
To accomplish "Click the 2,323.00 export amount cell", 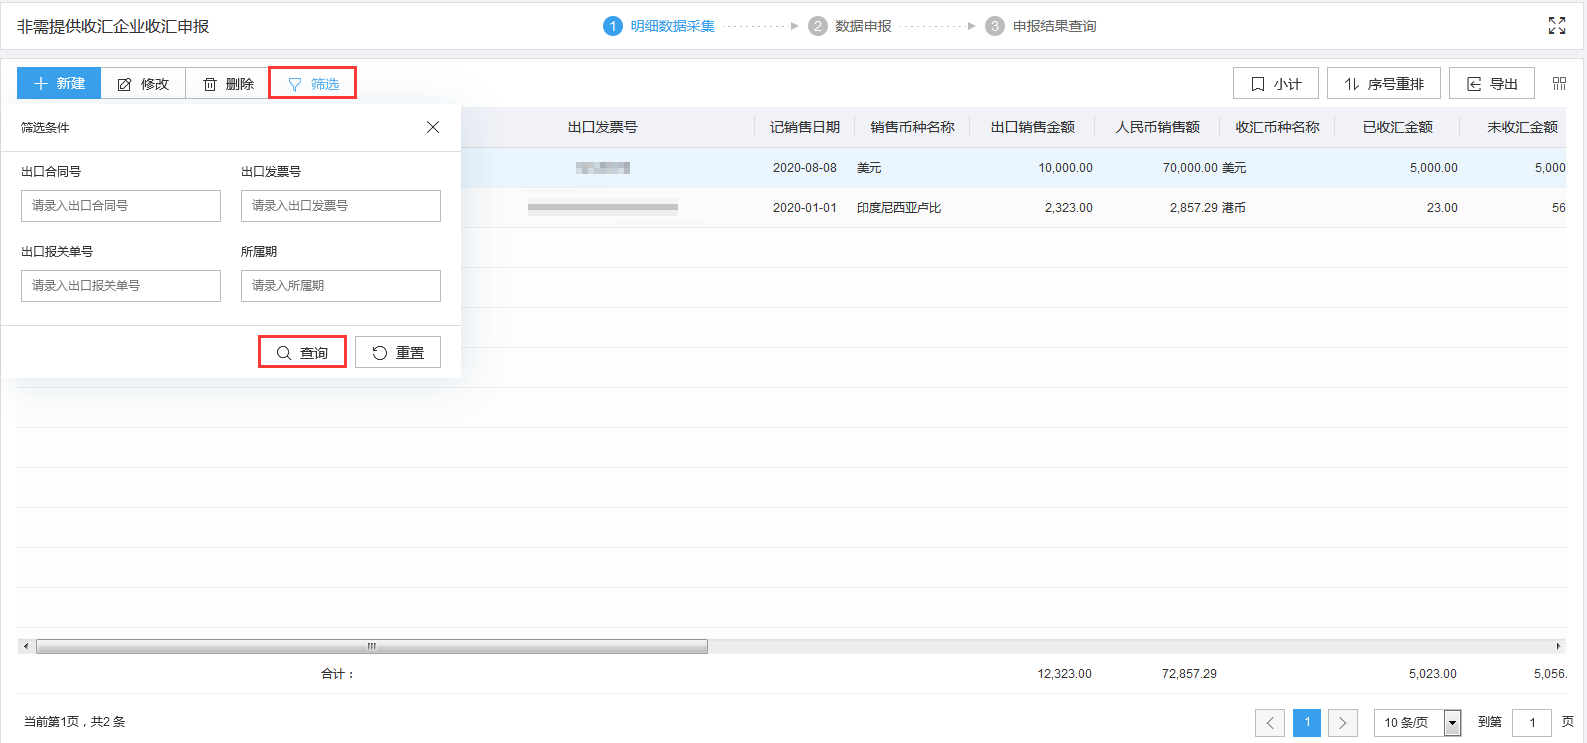I will [1068, 208].
